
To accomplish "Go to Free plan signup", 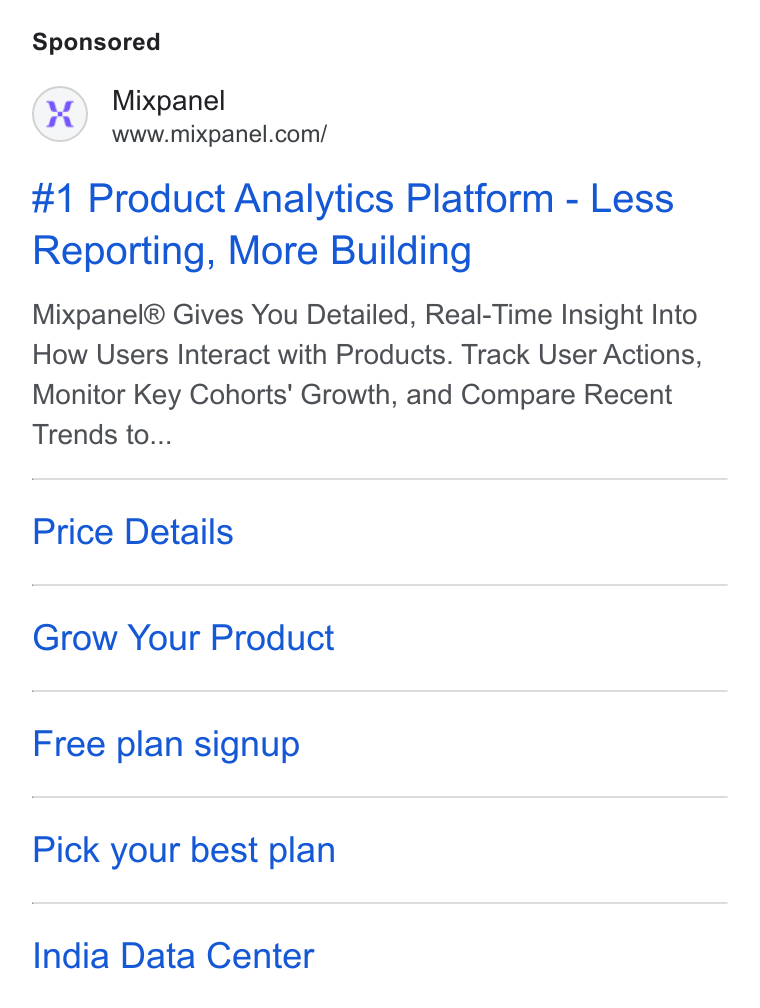I will [x=166, y=745].
